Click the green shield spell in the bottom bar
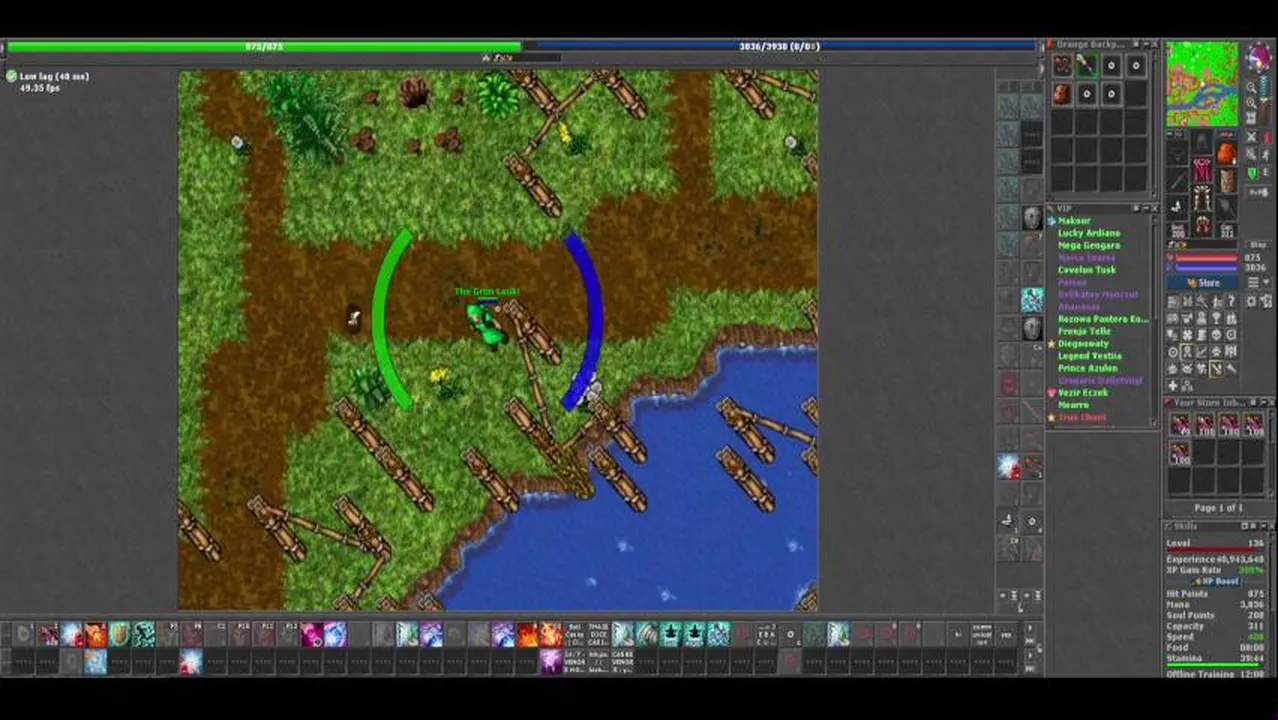 coord(119,633)
